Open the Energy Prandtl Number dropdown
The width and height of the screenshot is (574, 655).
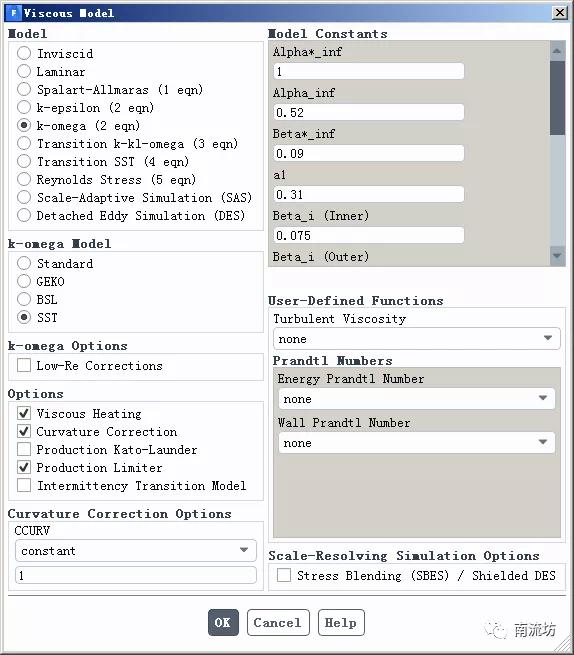tap(417, 399)
